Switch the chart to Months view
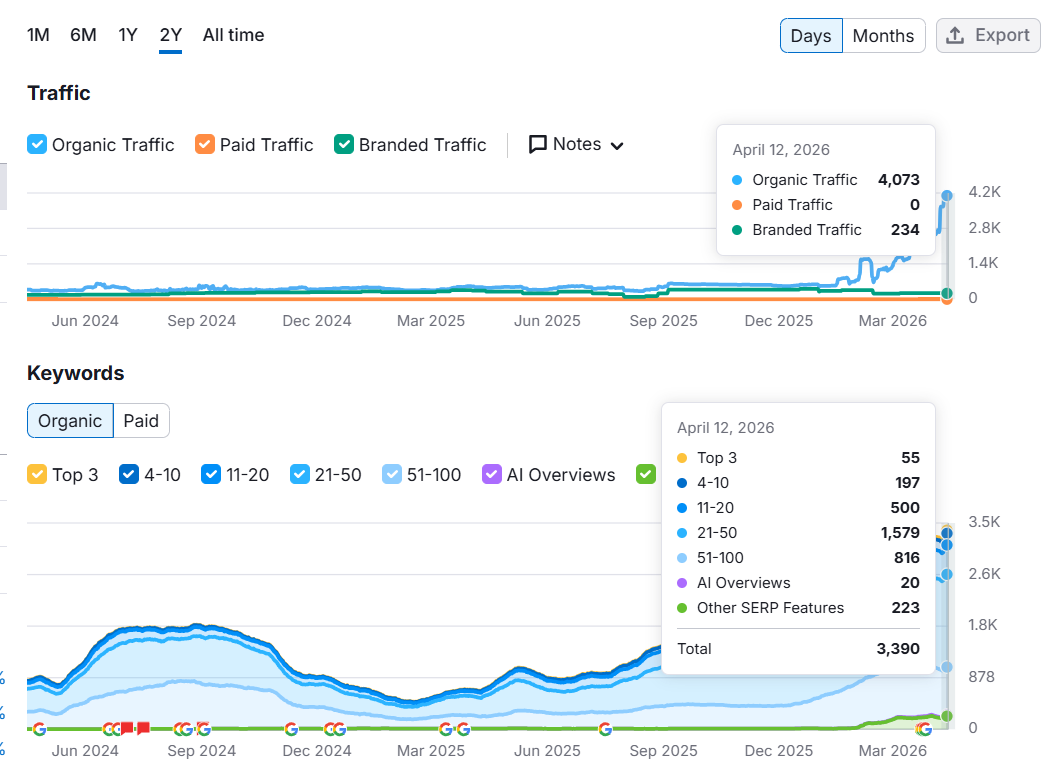Image resolution: width=1061 pixels, height=774 pixels. point(883,35)
